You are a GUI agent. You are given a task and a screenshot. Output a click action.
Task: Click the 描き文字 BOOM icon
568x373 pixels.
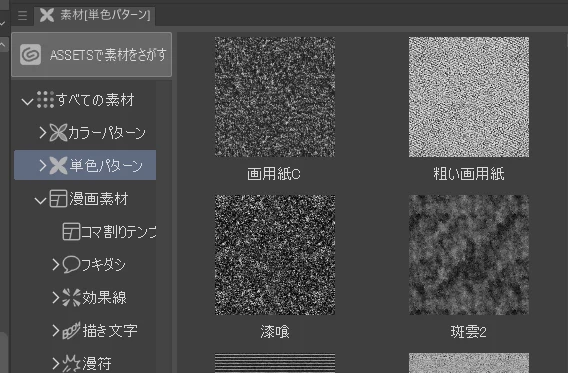[71, 331]
